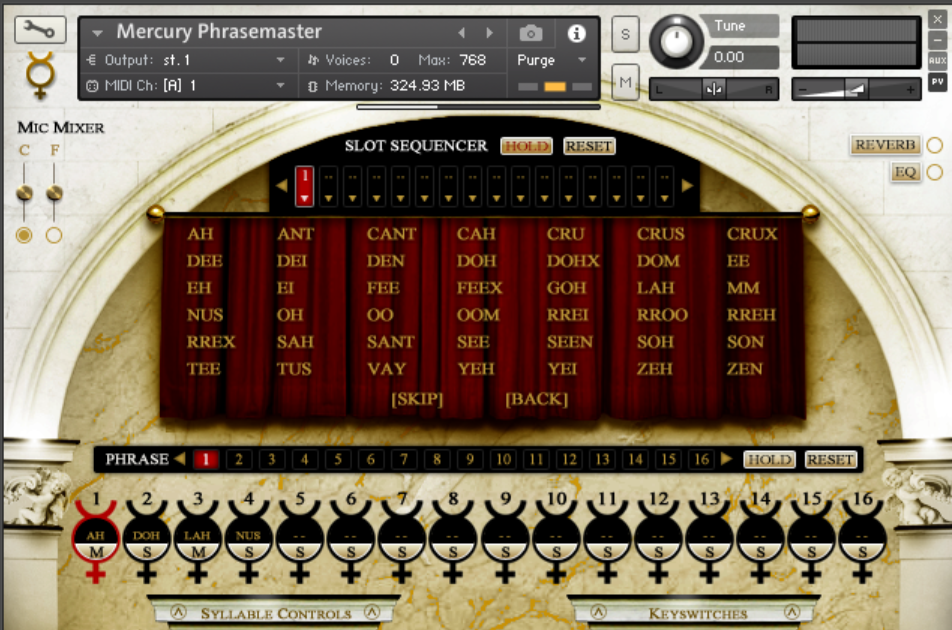Open the last sequencer slot dropdown
This screenshot has height=630, width=952.
click(664, 198)
